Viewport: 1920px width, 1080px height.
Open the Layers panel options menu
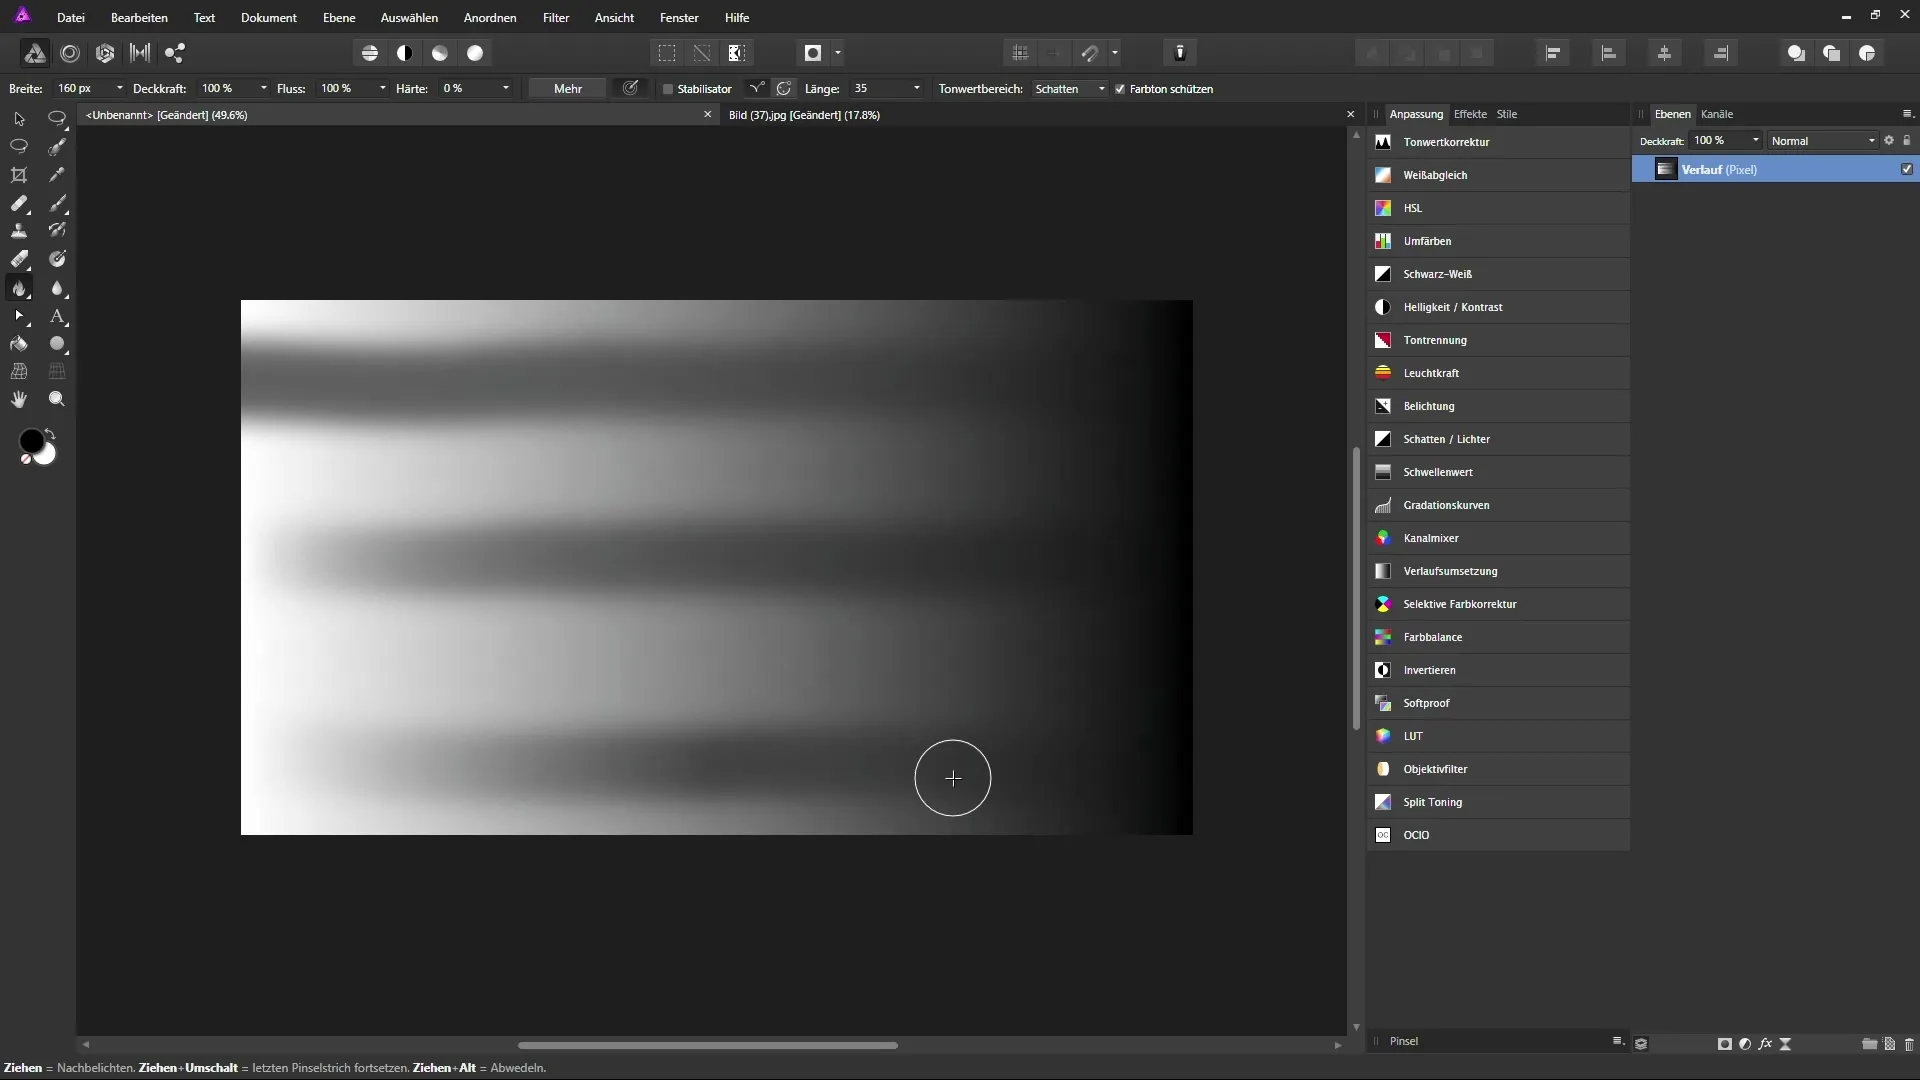1907,114
